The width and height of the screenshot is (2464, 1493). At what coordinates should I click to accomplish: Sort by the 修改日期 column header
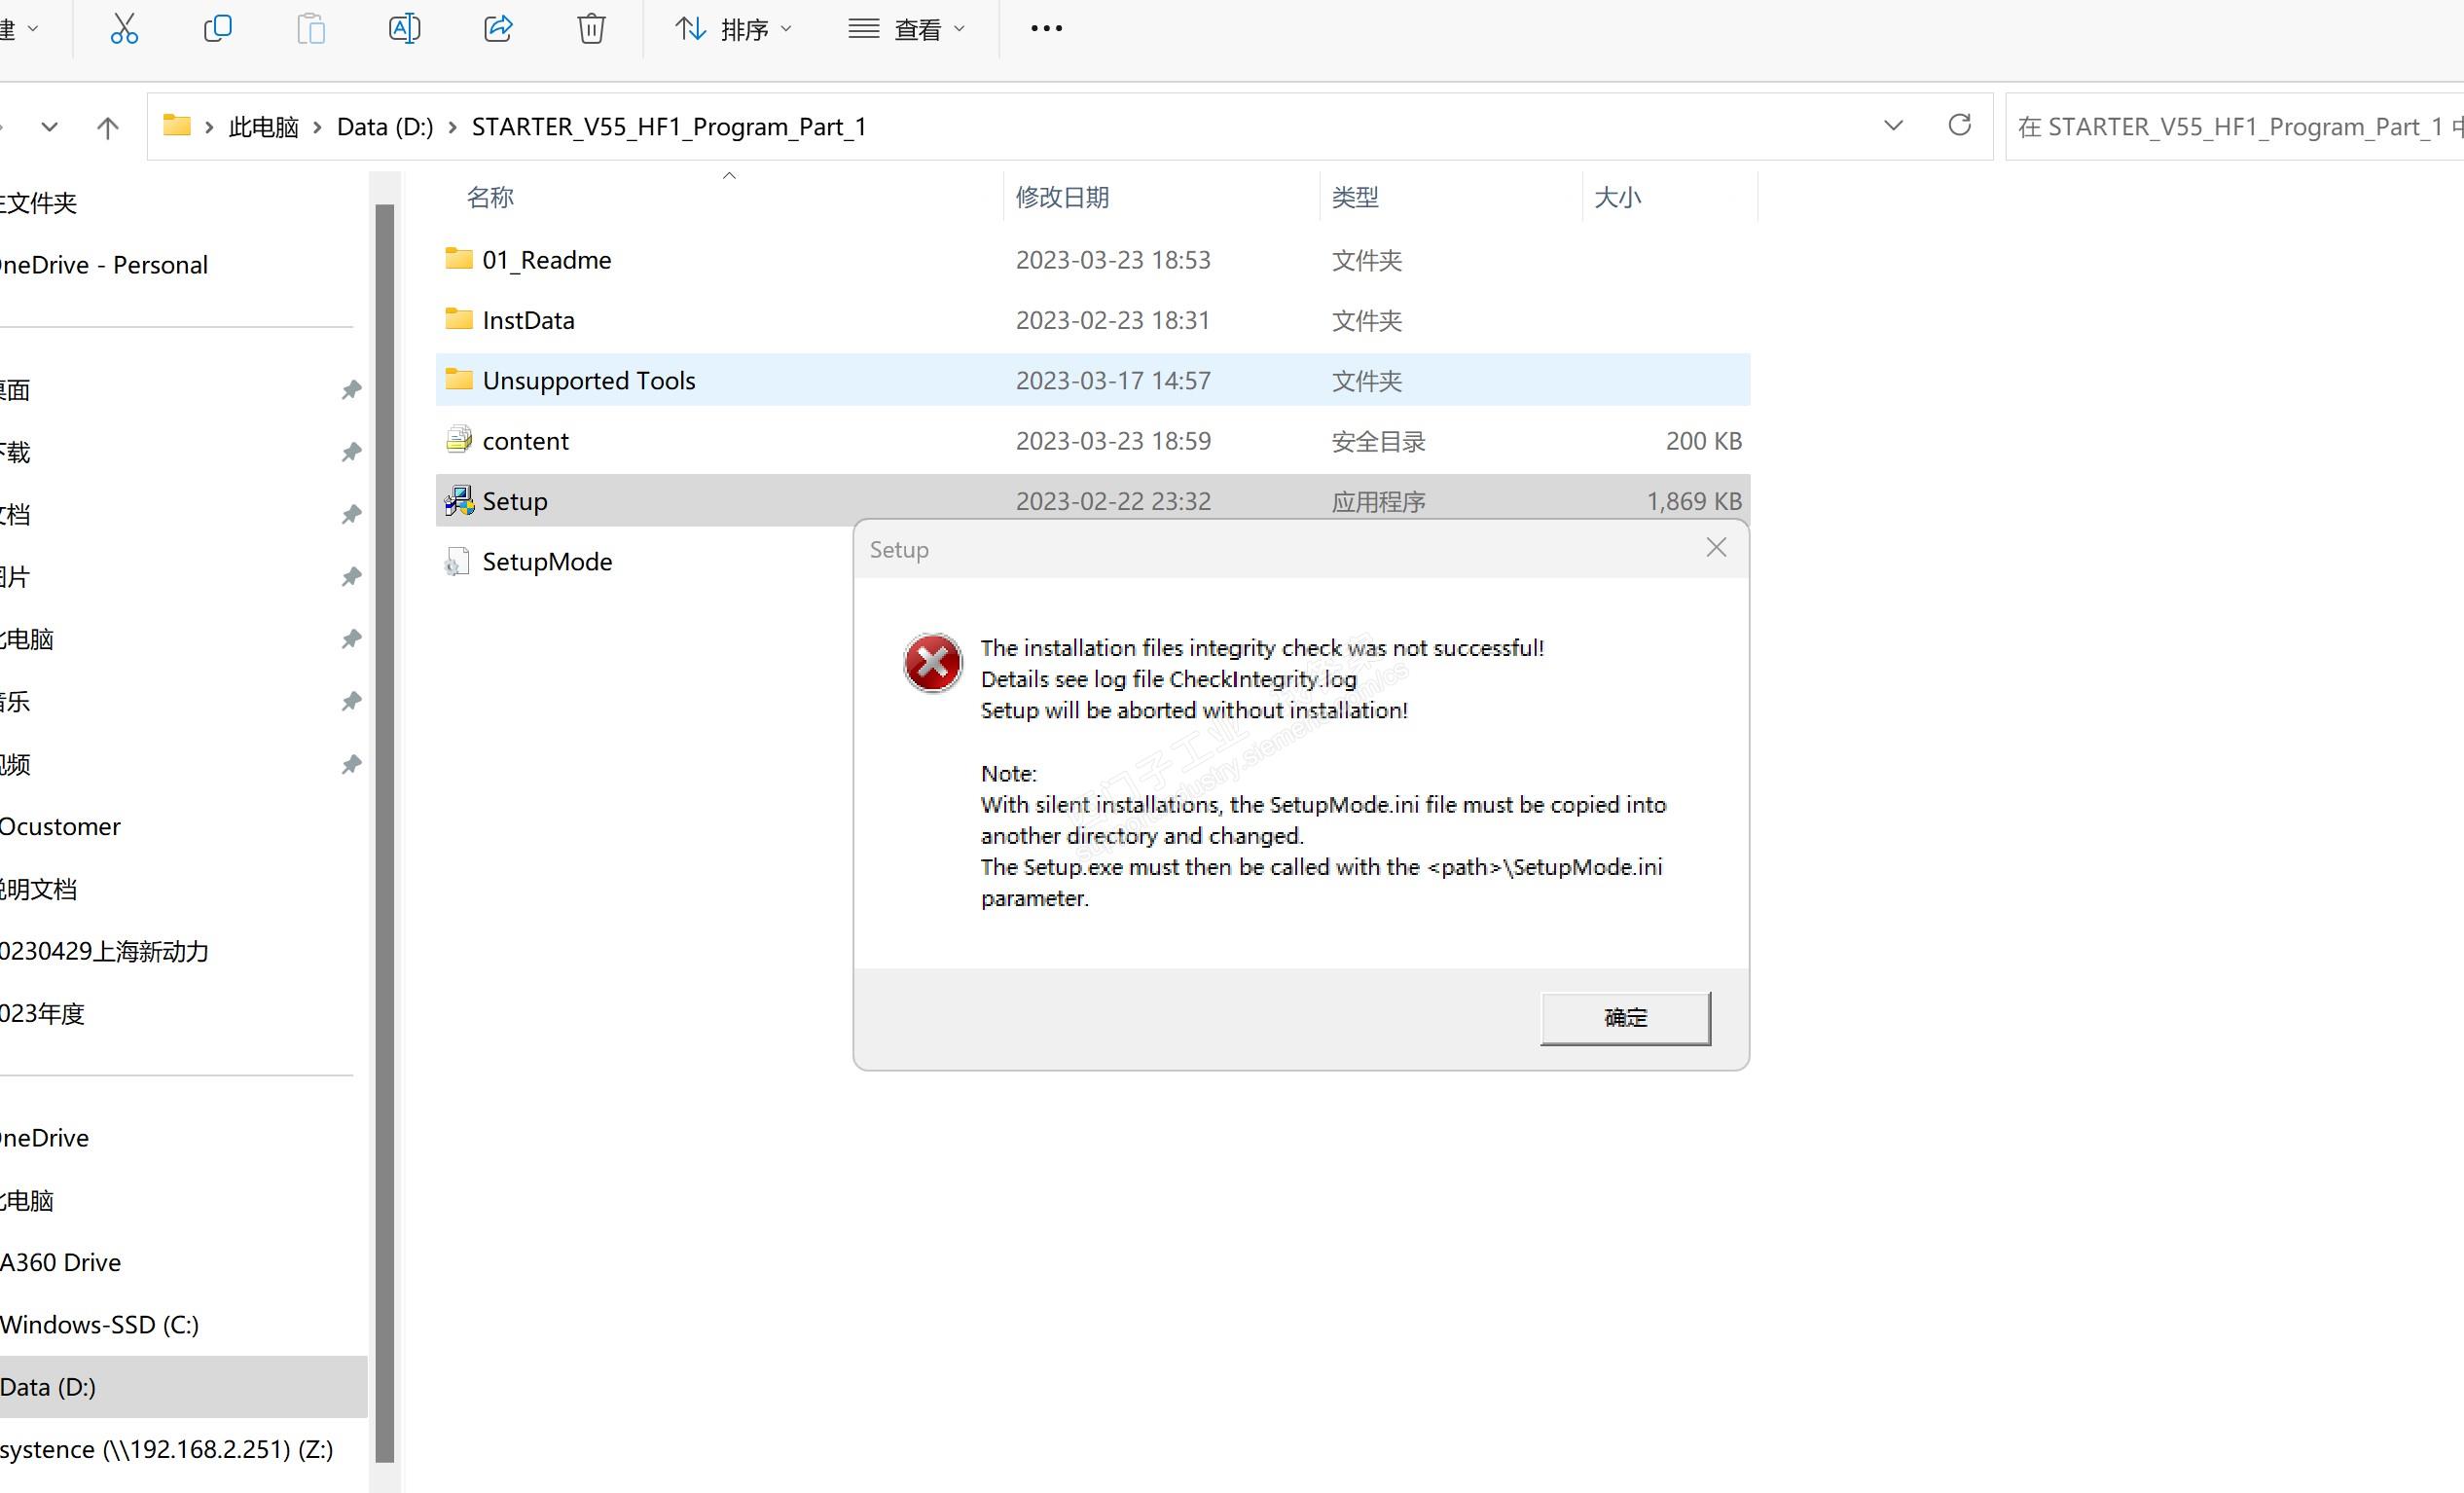pyautogui.click(x=1062, y=197)
